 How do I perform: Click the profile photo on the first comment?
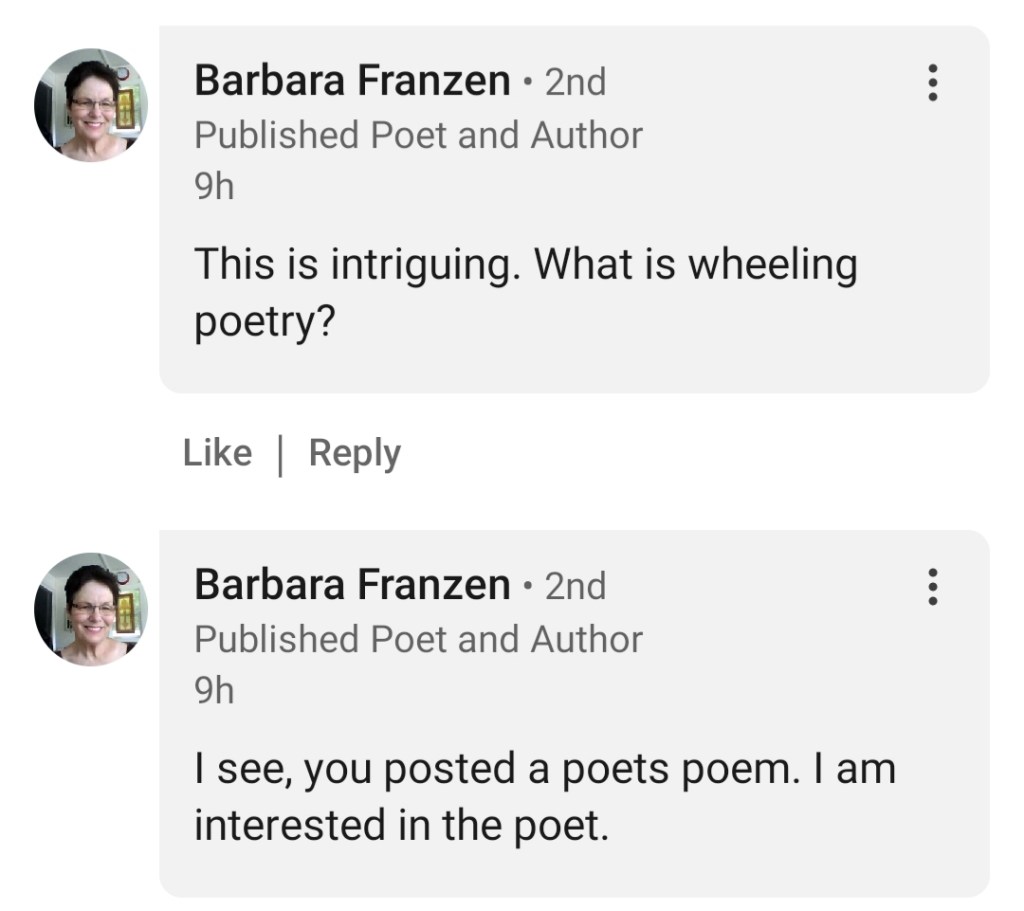tap(91, 105)
